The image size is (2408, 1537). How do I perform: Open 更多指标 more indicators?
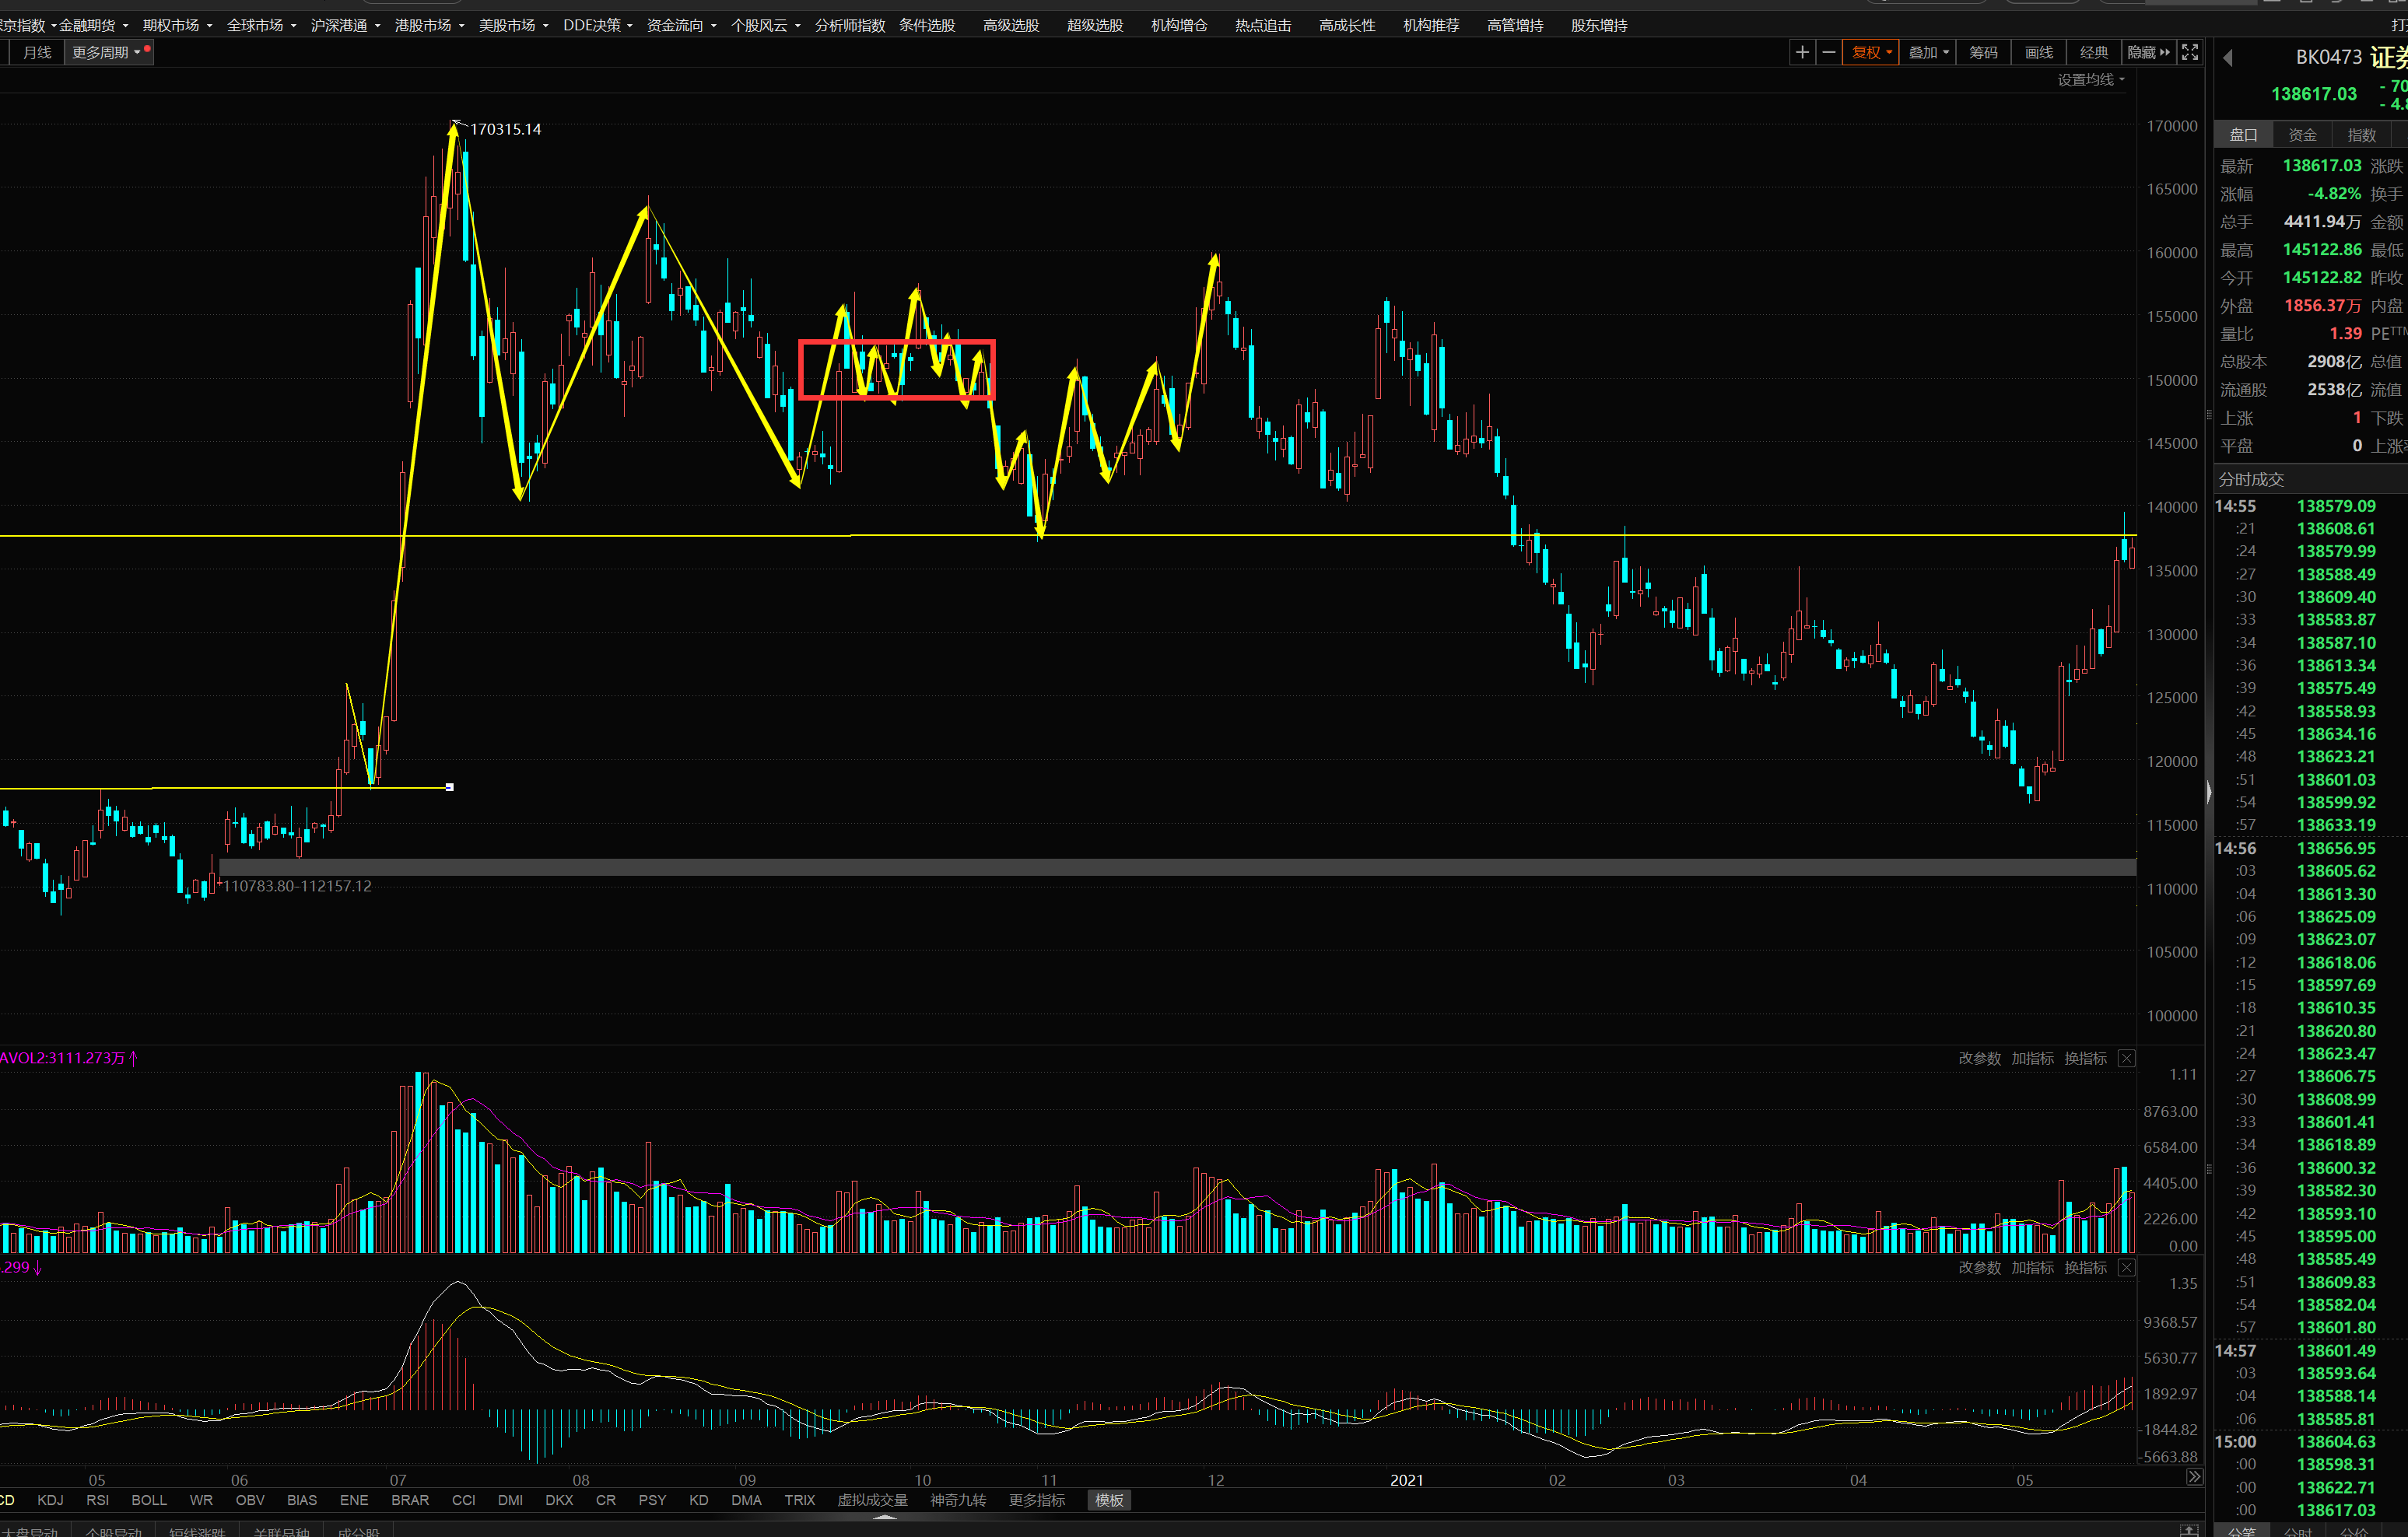pos(1037,1500)
